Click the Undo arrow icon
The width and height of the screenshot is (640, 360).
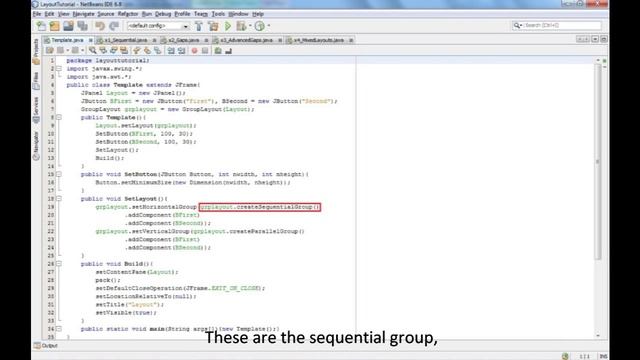tap(100, 26)
